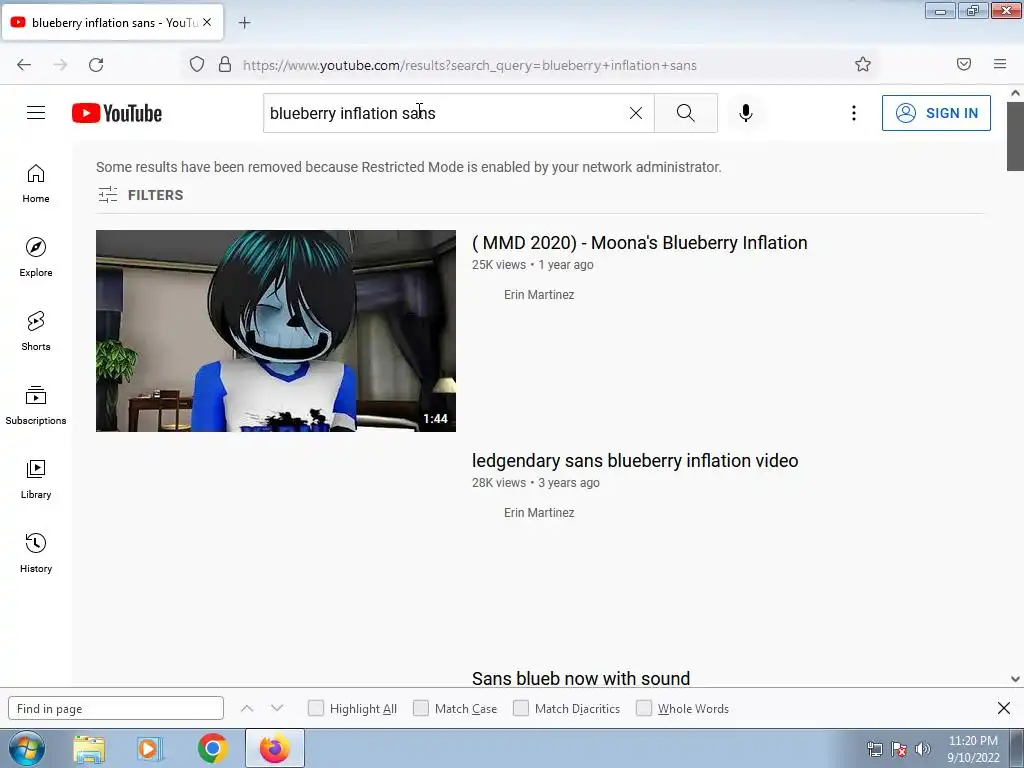Jump to next find match arrow

(x=277, y=709)
